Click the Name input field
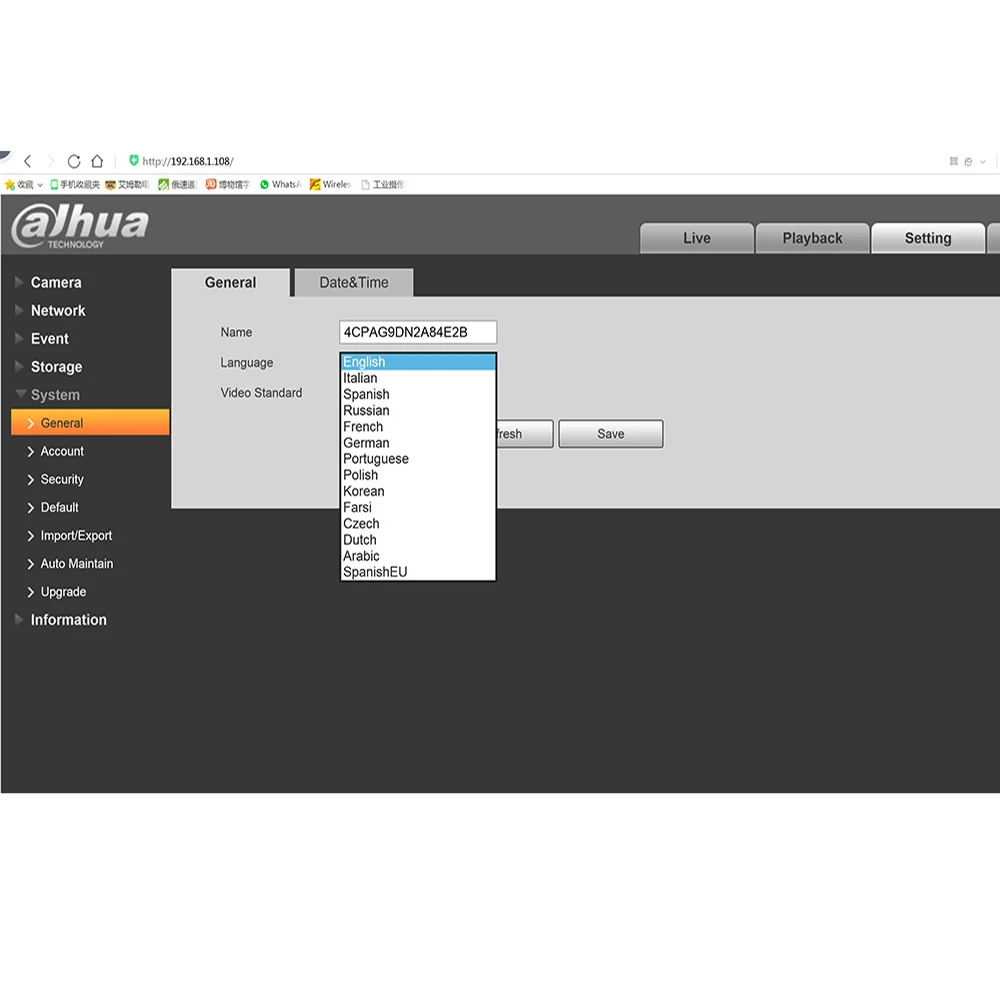Screen dimensions: 1000x1000 click(418, 332)
